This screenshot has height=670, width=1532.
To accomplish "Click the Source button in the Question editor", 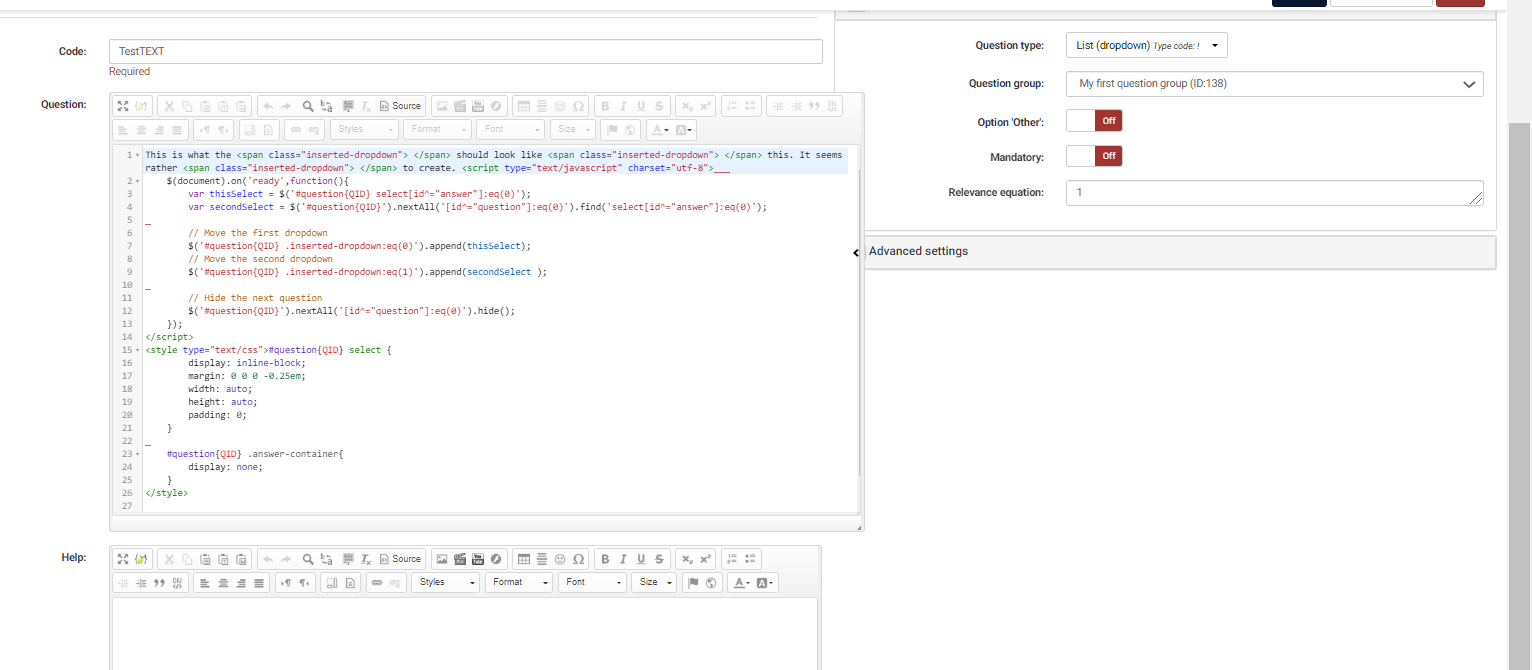I will coord(400,106).
